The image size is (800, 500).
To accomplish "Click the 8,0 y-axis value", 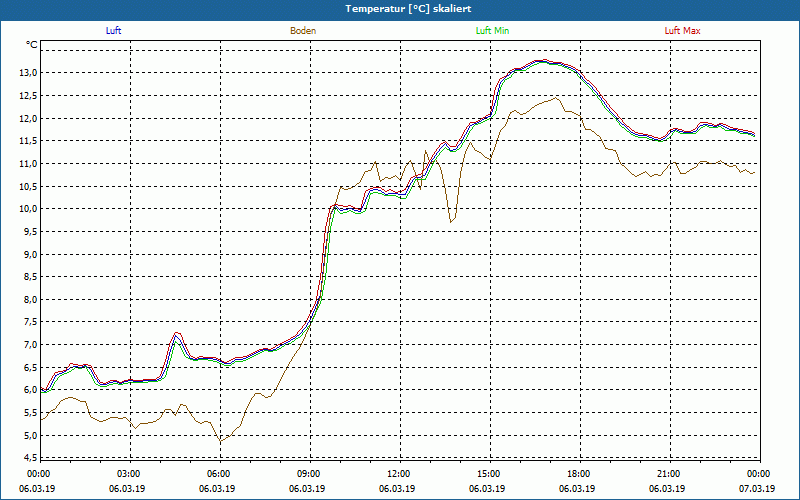I will click(30, 299).
